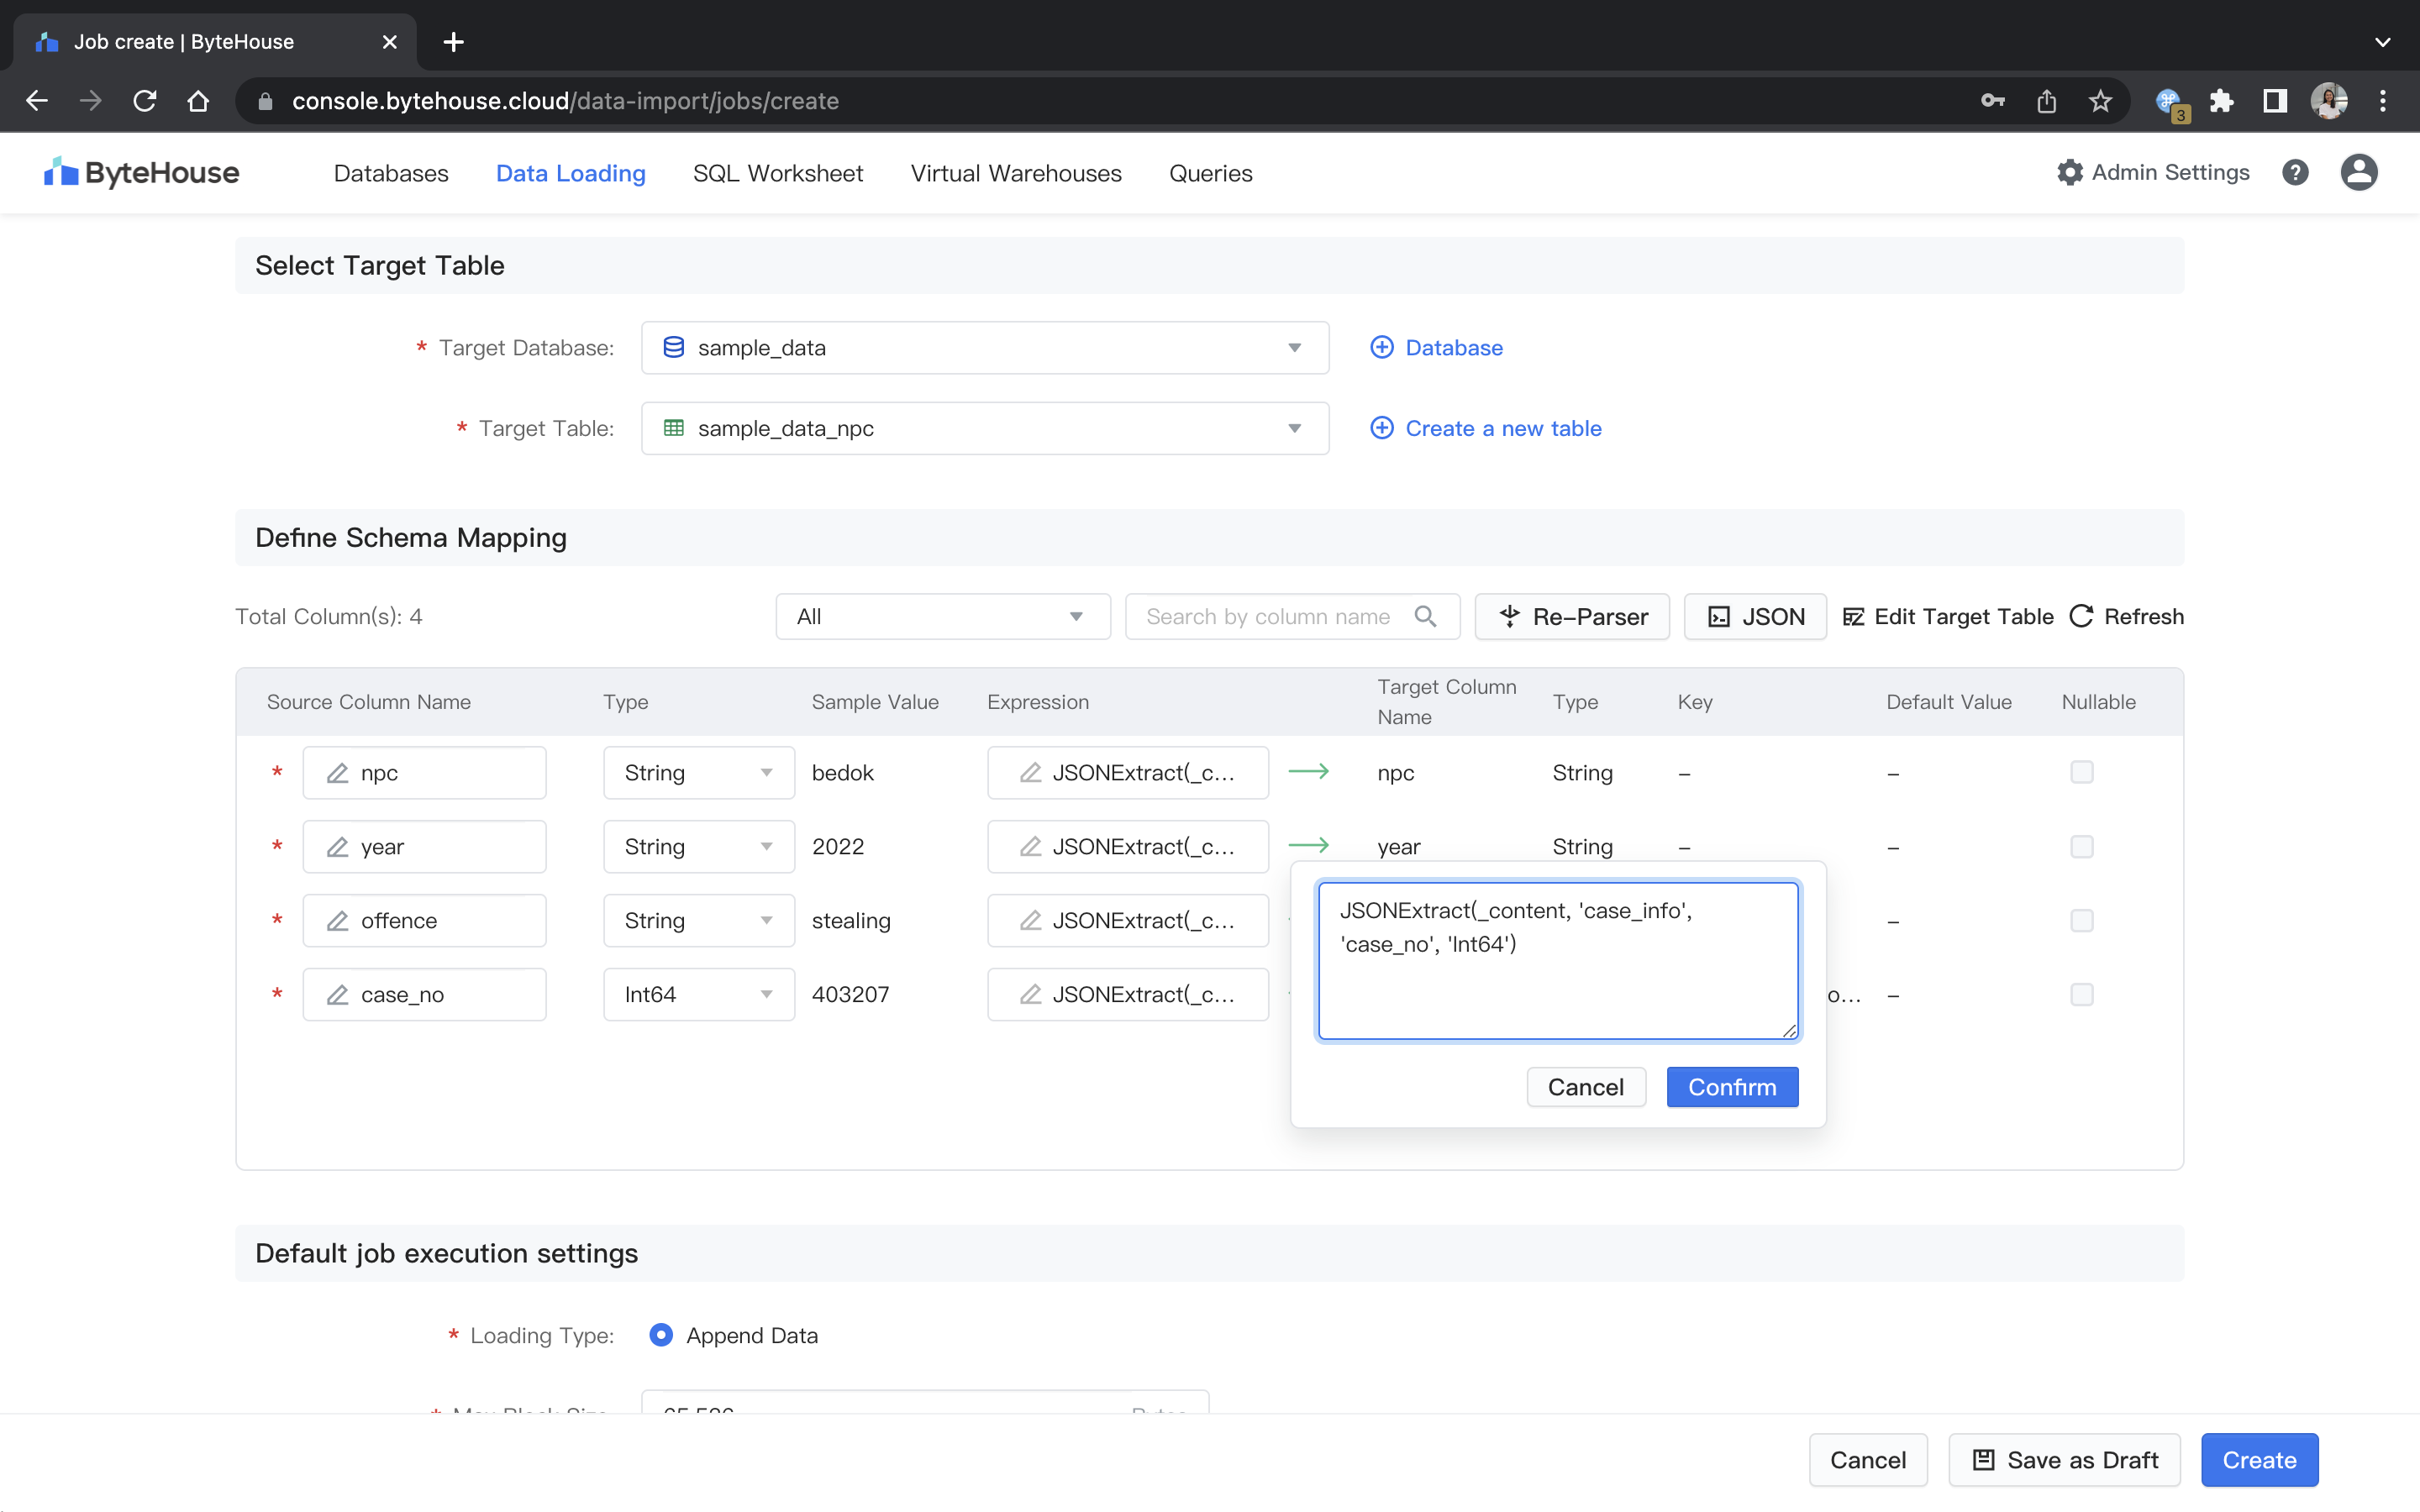This screenshot has width=2420, height=1512.
Task: Click the Create a new table link
Action: click(1502, 428)
